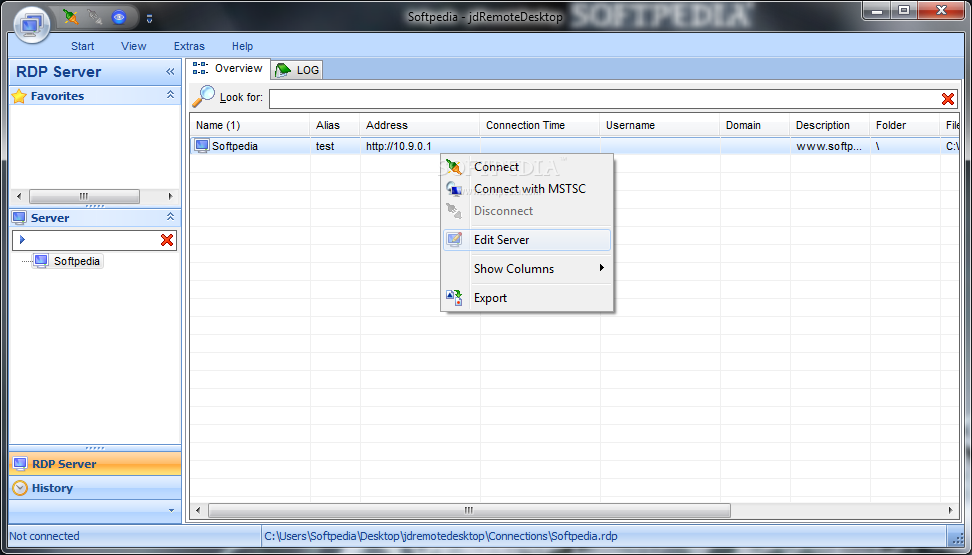Click the magnifier search icon
This screenshot has width=972, height=555.
pos(203,96)
